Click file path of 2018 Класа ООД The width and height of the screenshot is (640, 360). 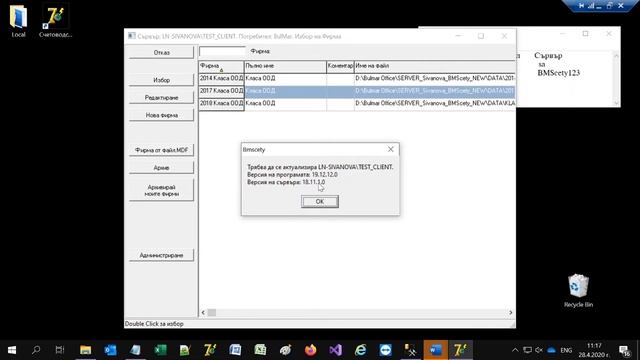coord(435,104)
